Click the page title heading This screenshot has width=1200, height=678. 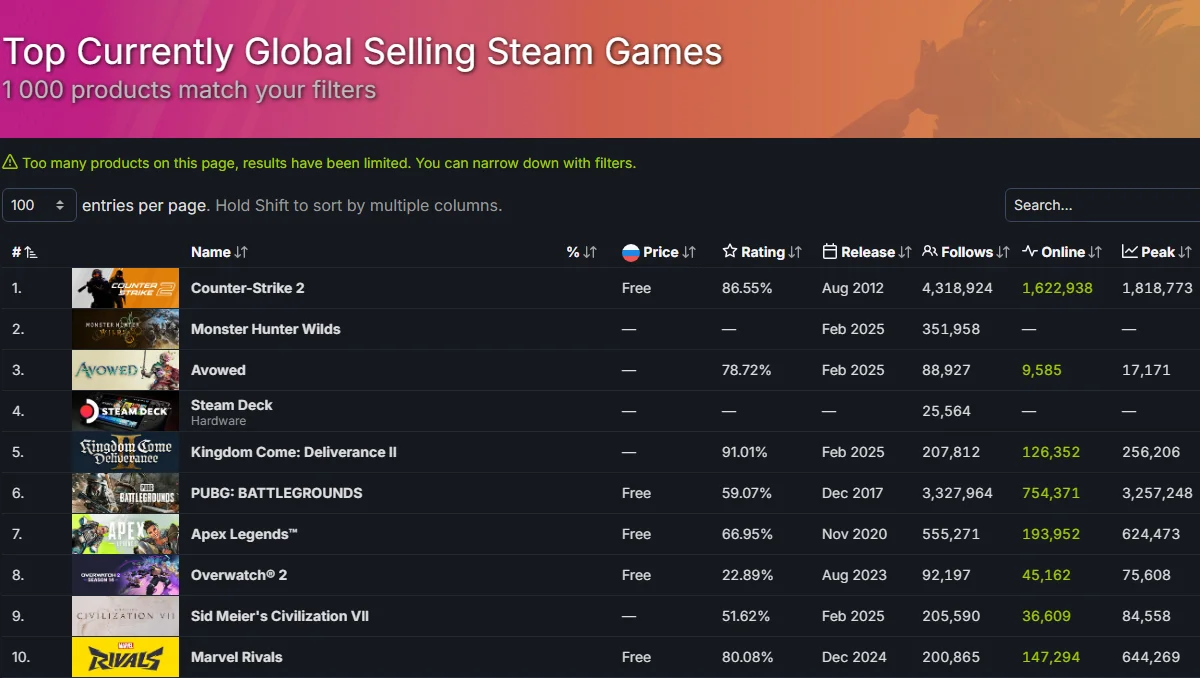pyautogui.click(x=362, y=52)
